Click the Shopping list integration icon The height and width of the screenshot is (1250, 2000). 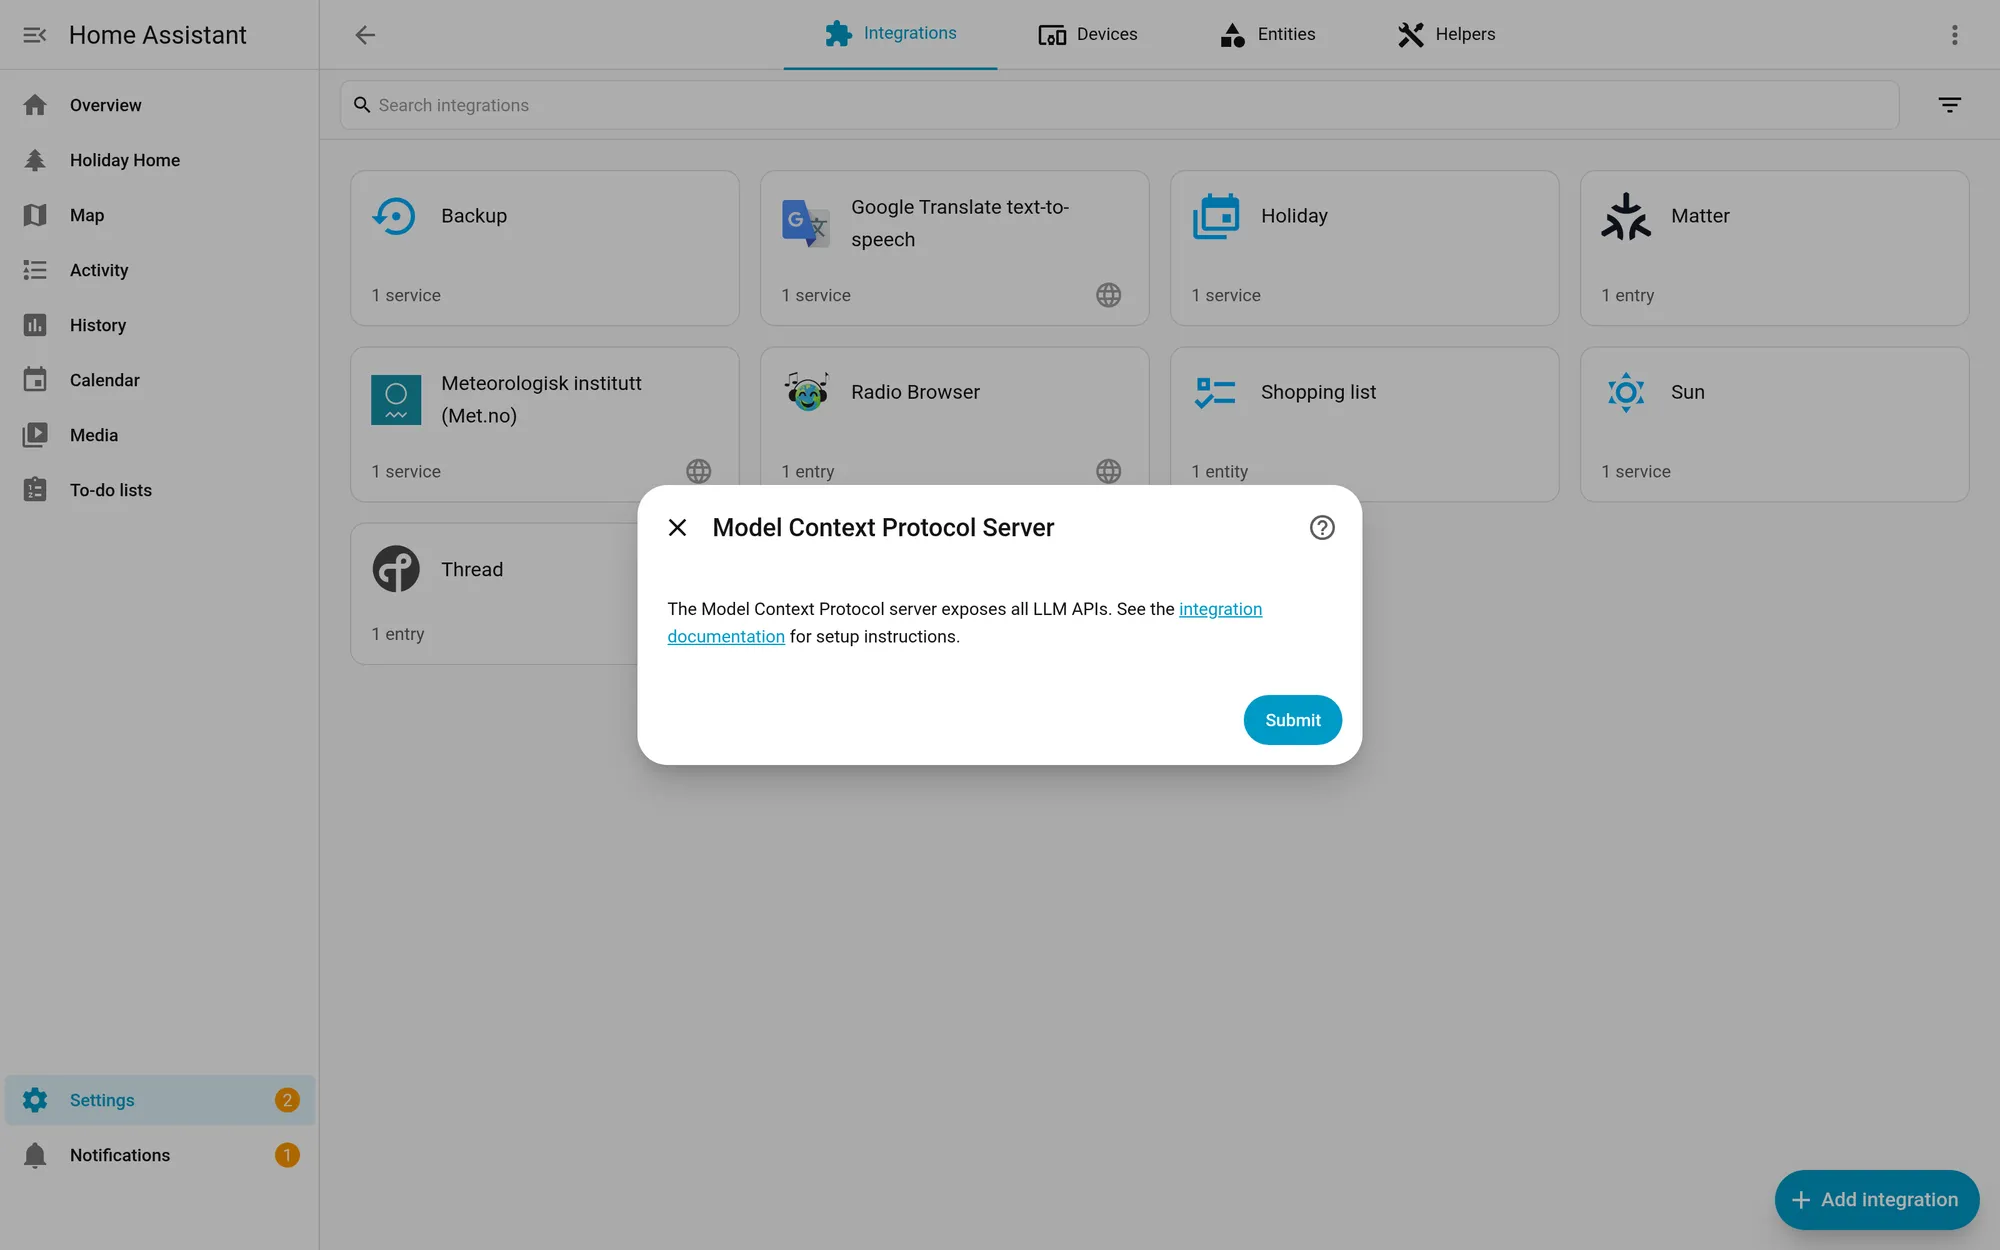1215,392
